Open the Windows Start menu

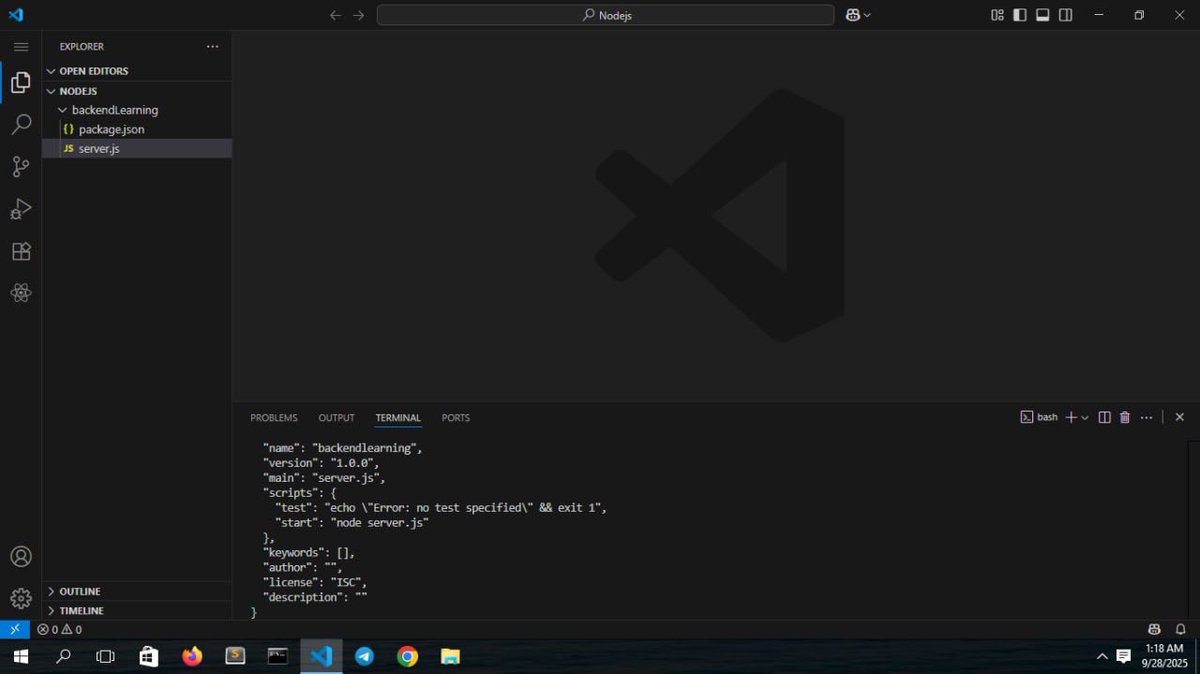point(20,657)
